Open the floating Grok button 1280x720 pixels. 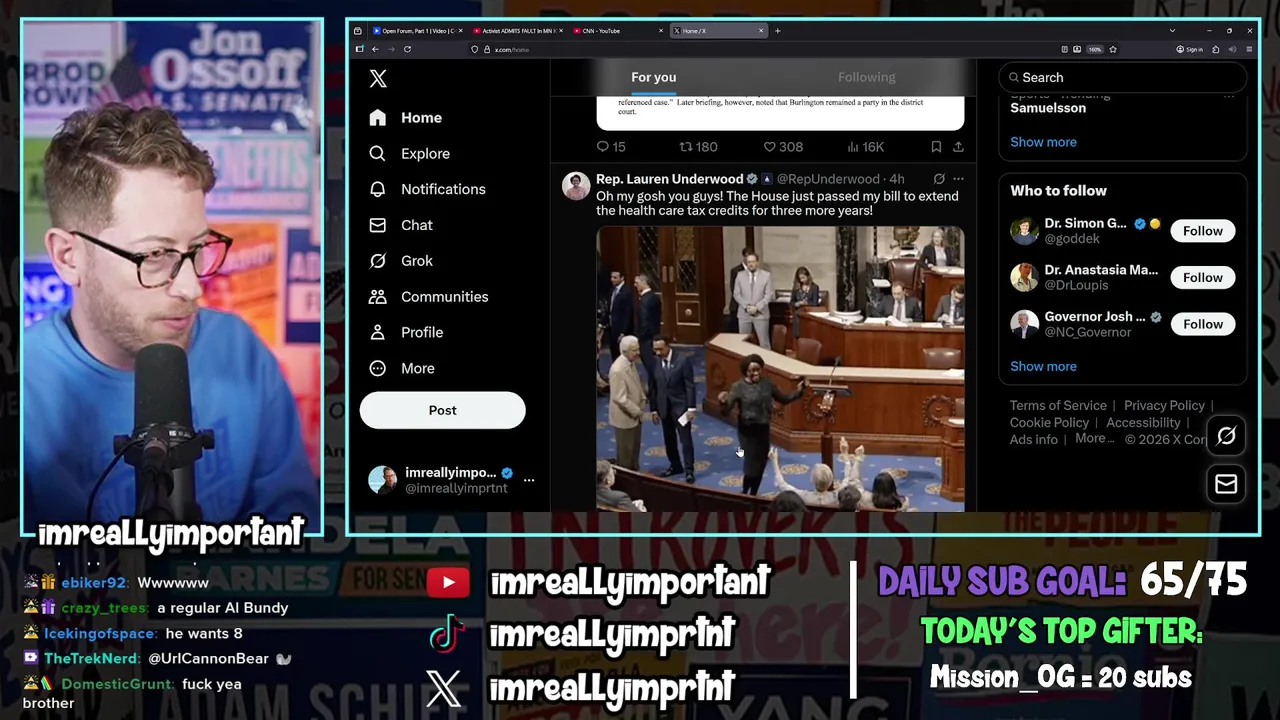[x=1226, y=436]
